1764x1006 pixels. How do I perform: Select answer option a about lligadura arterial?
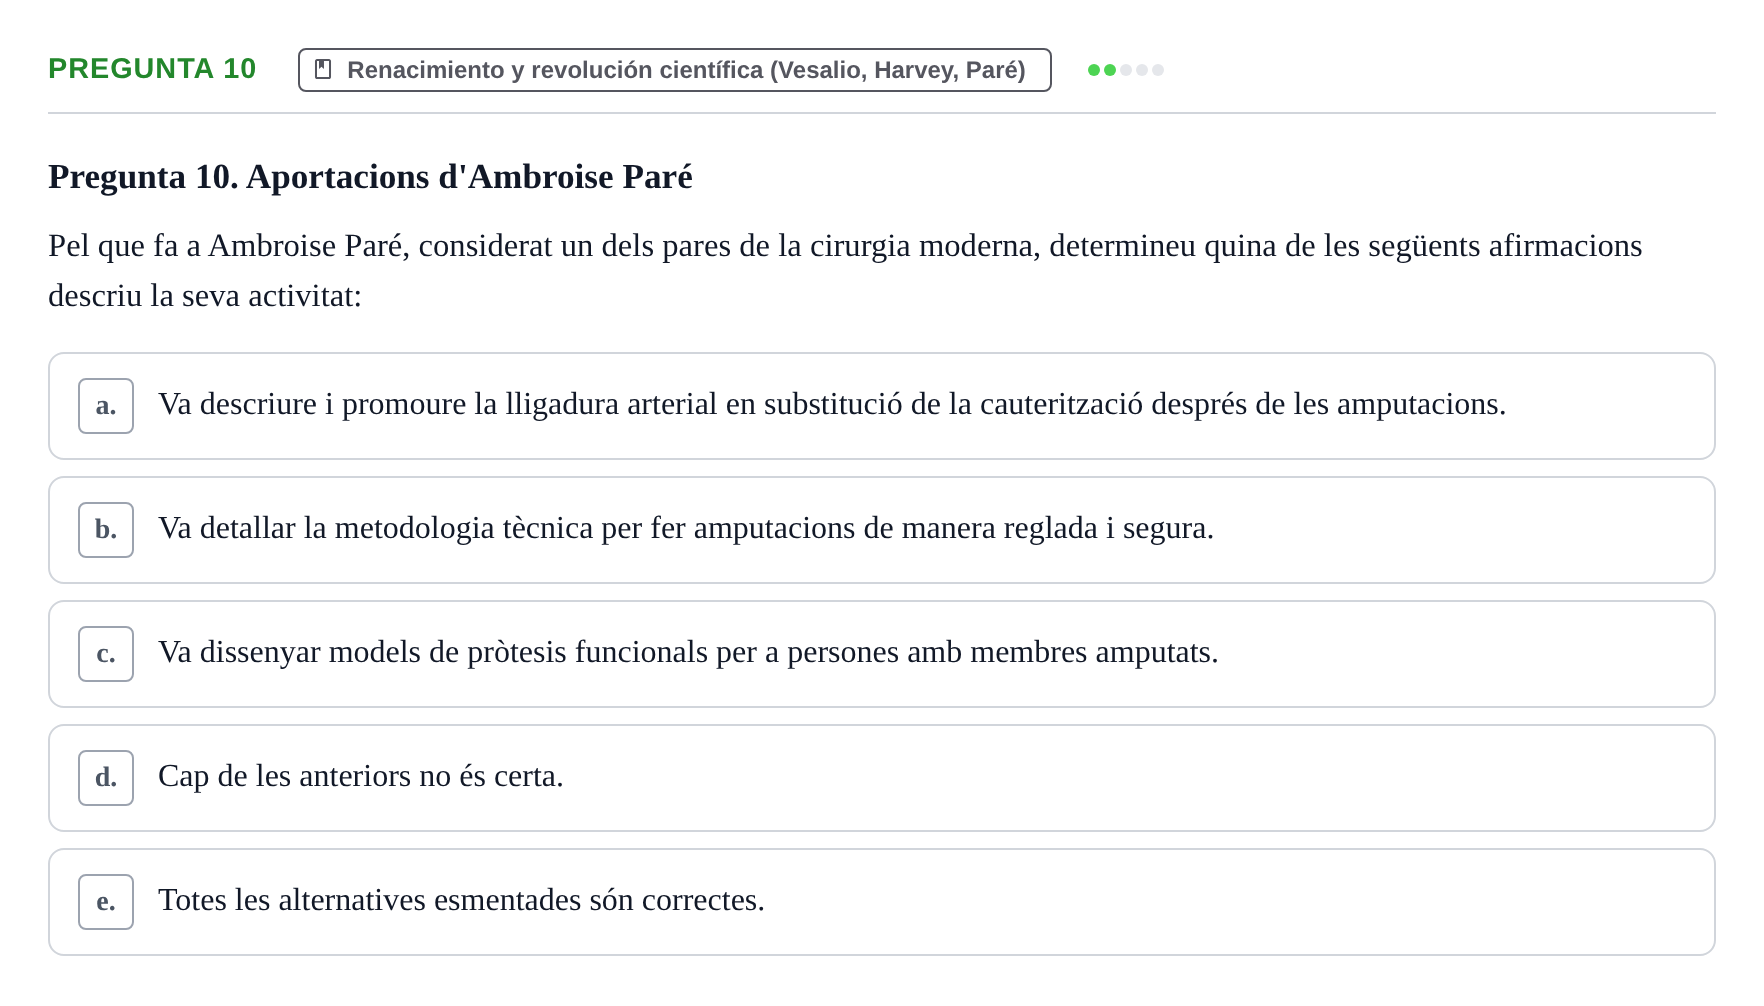(881, 406)
